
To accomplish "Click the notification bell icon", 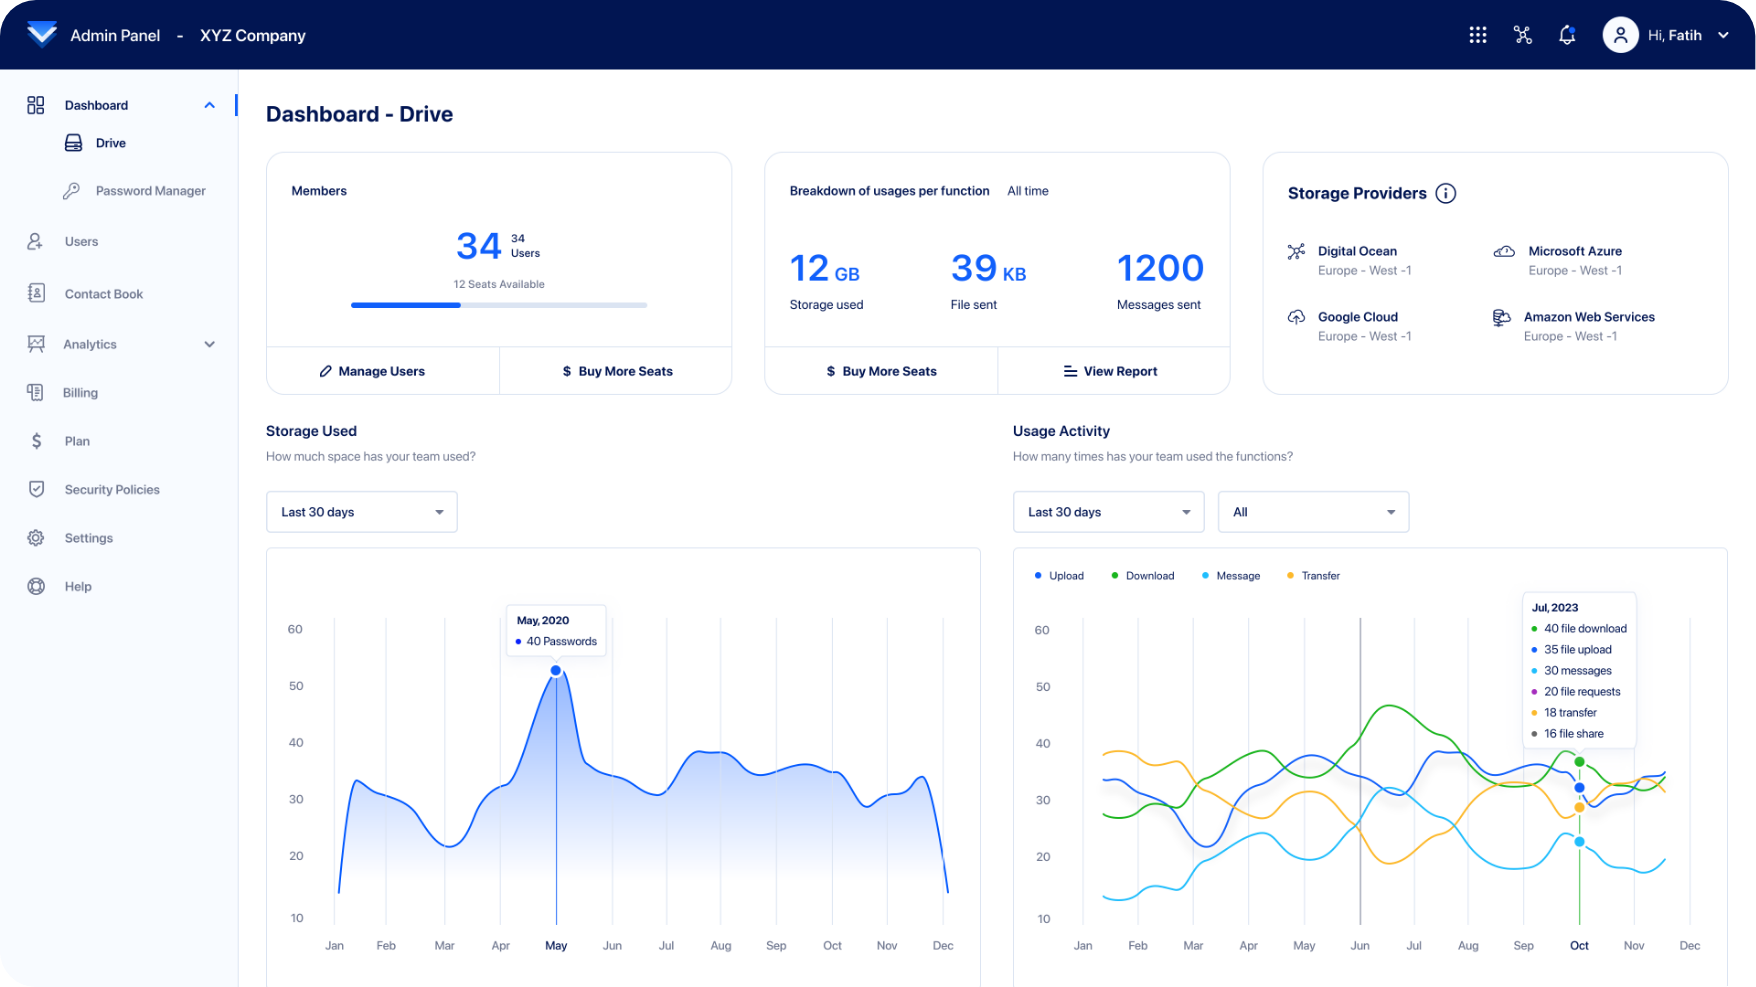I will pos(1567,35).
